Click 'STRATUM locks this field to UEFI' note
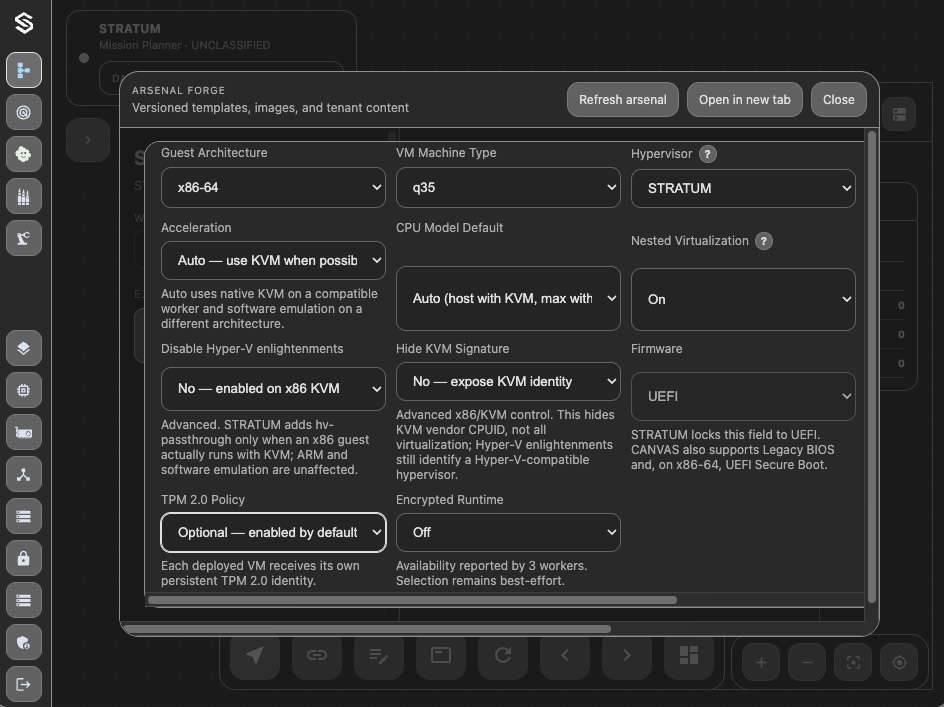 725,435
